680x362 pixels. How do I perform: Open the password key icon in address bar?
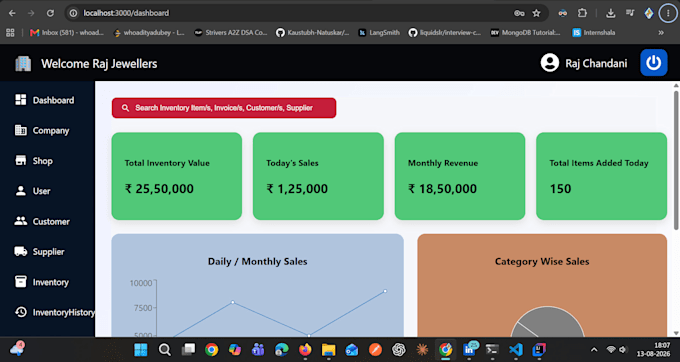point(519,13)
